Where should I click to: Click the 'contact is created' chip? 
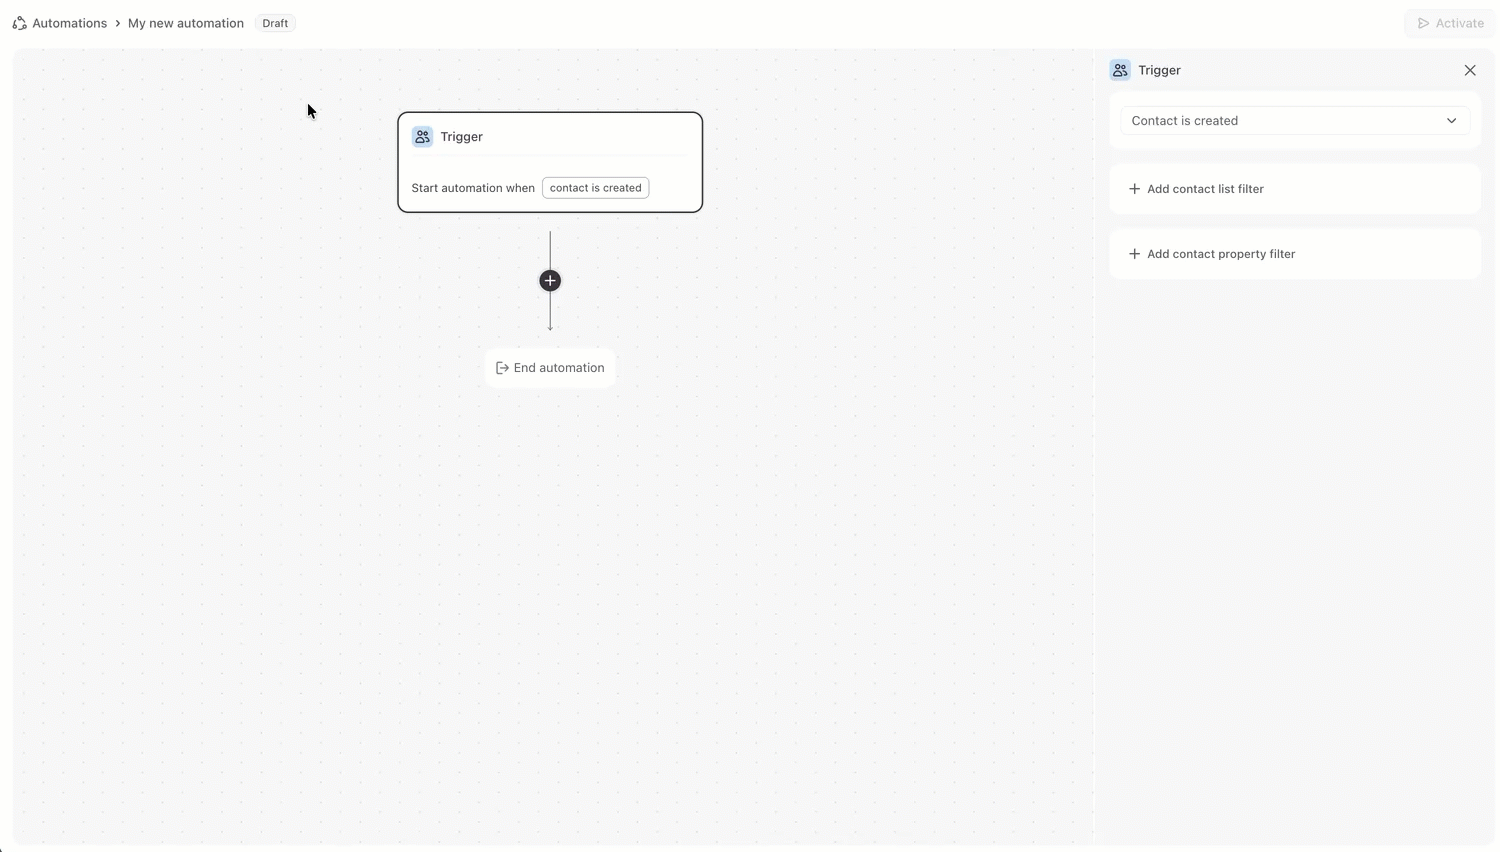[595, 188]
